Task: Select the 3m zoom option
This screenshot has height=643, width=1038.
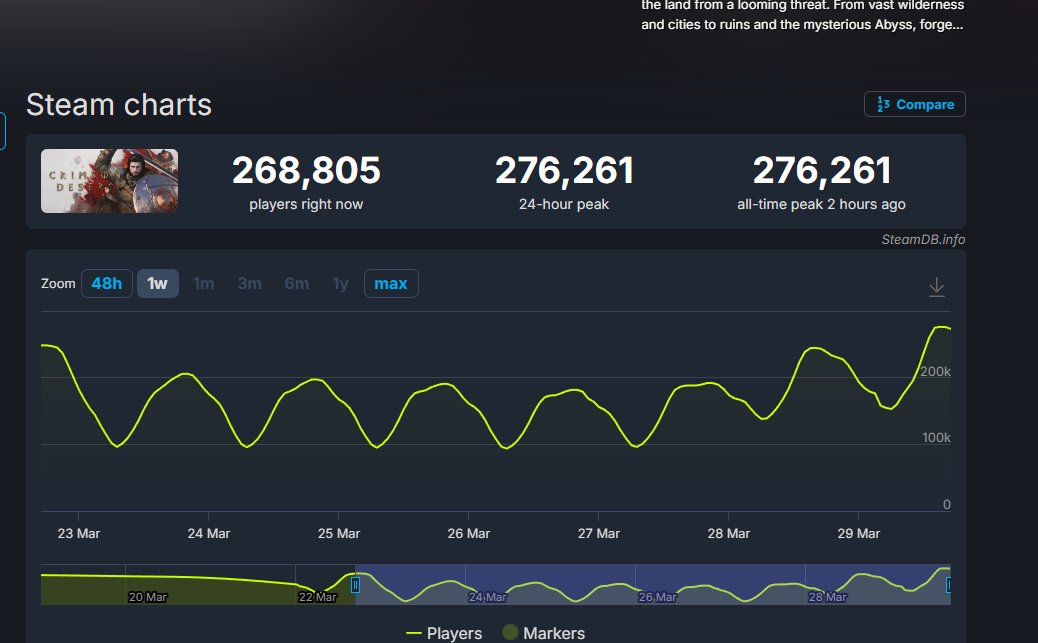Action: click(250, 283)
